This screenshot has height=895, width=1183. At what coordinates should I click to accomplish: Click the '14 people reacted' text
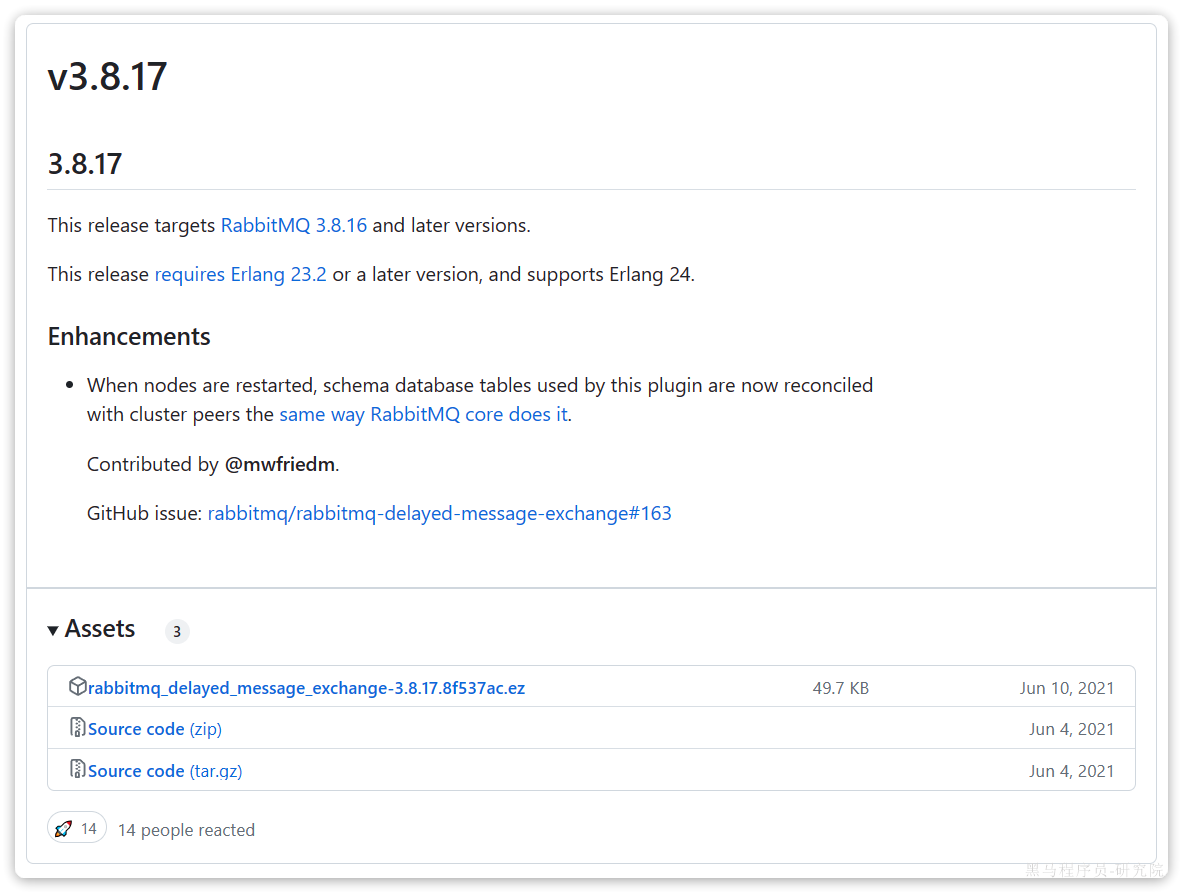point(186,830)
